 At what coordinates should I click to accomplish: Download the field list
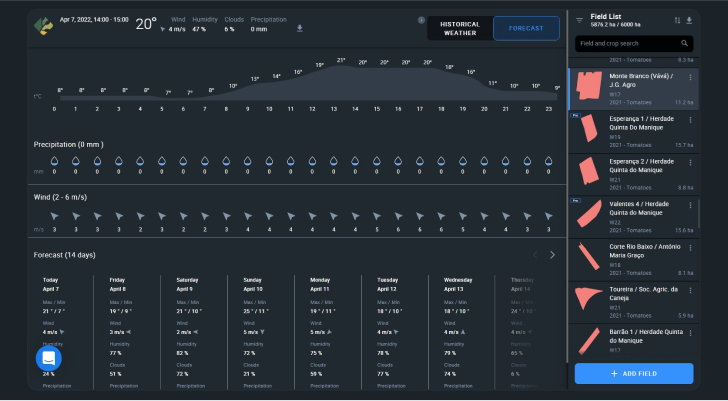[x=689, y=20]
